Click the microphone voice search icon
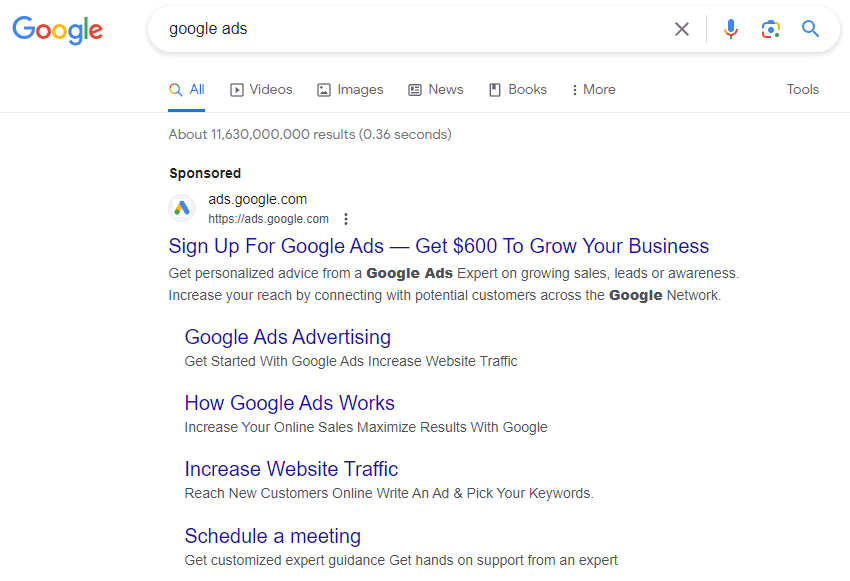The width and height of the screenshot is (850, 581). point(731,29)
